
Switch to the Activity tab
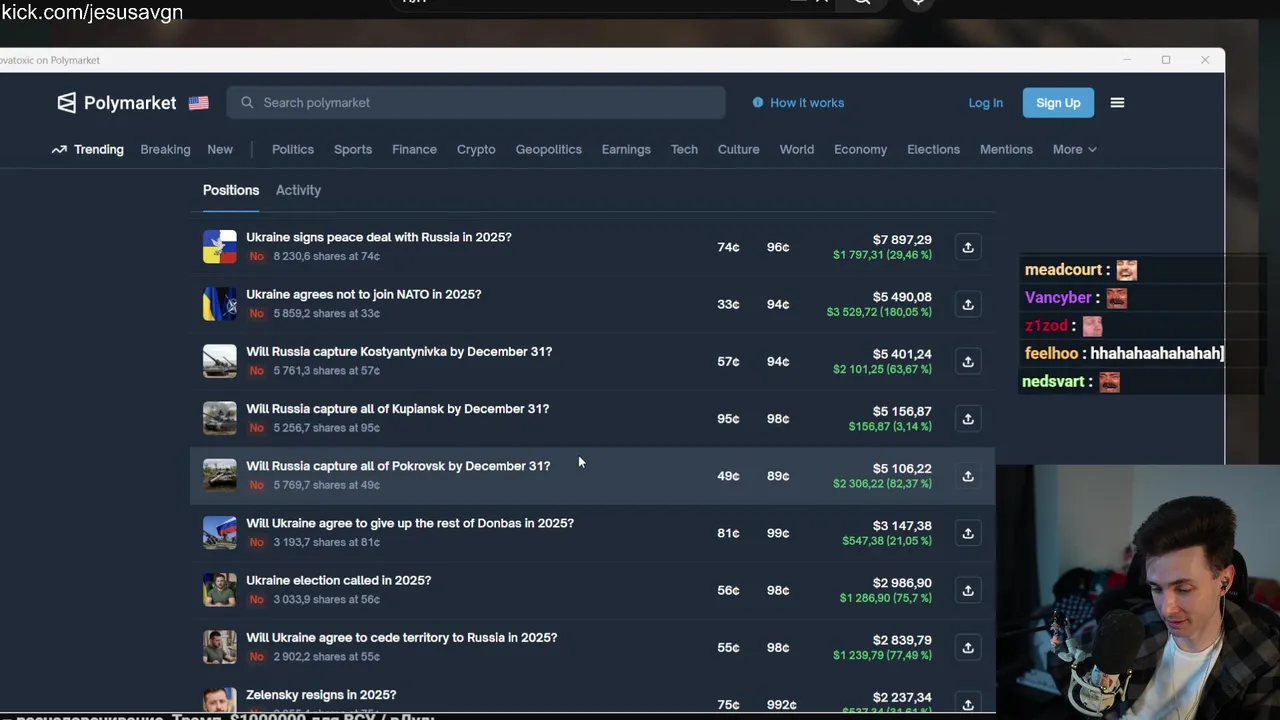298,190
